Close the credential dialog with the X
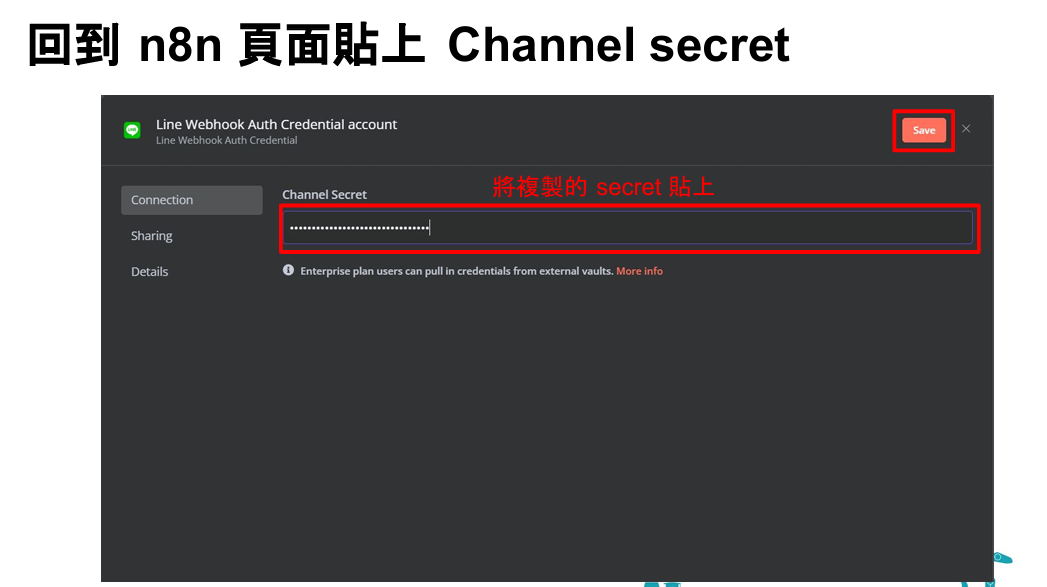Screen dimensions: 1047x587 [966, 129]
